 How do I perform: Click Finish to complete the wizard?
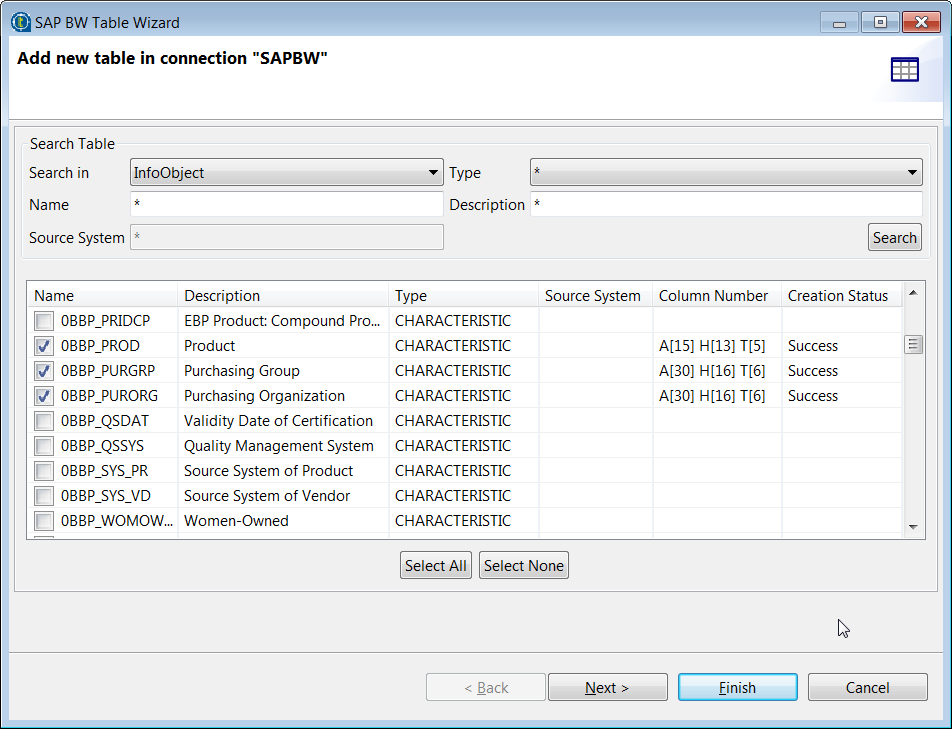click(737, 688)
